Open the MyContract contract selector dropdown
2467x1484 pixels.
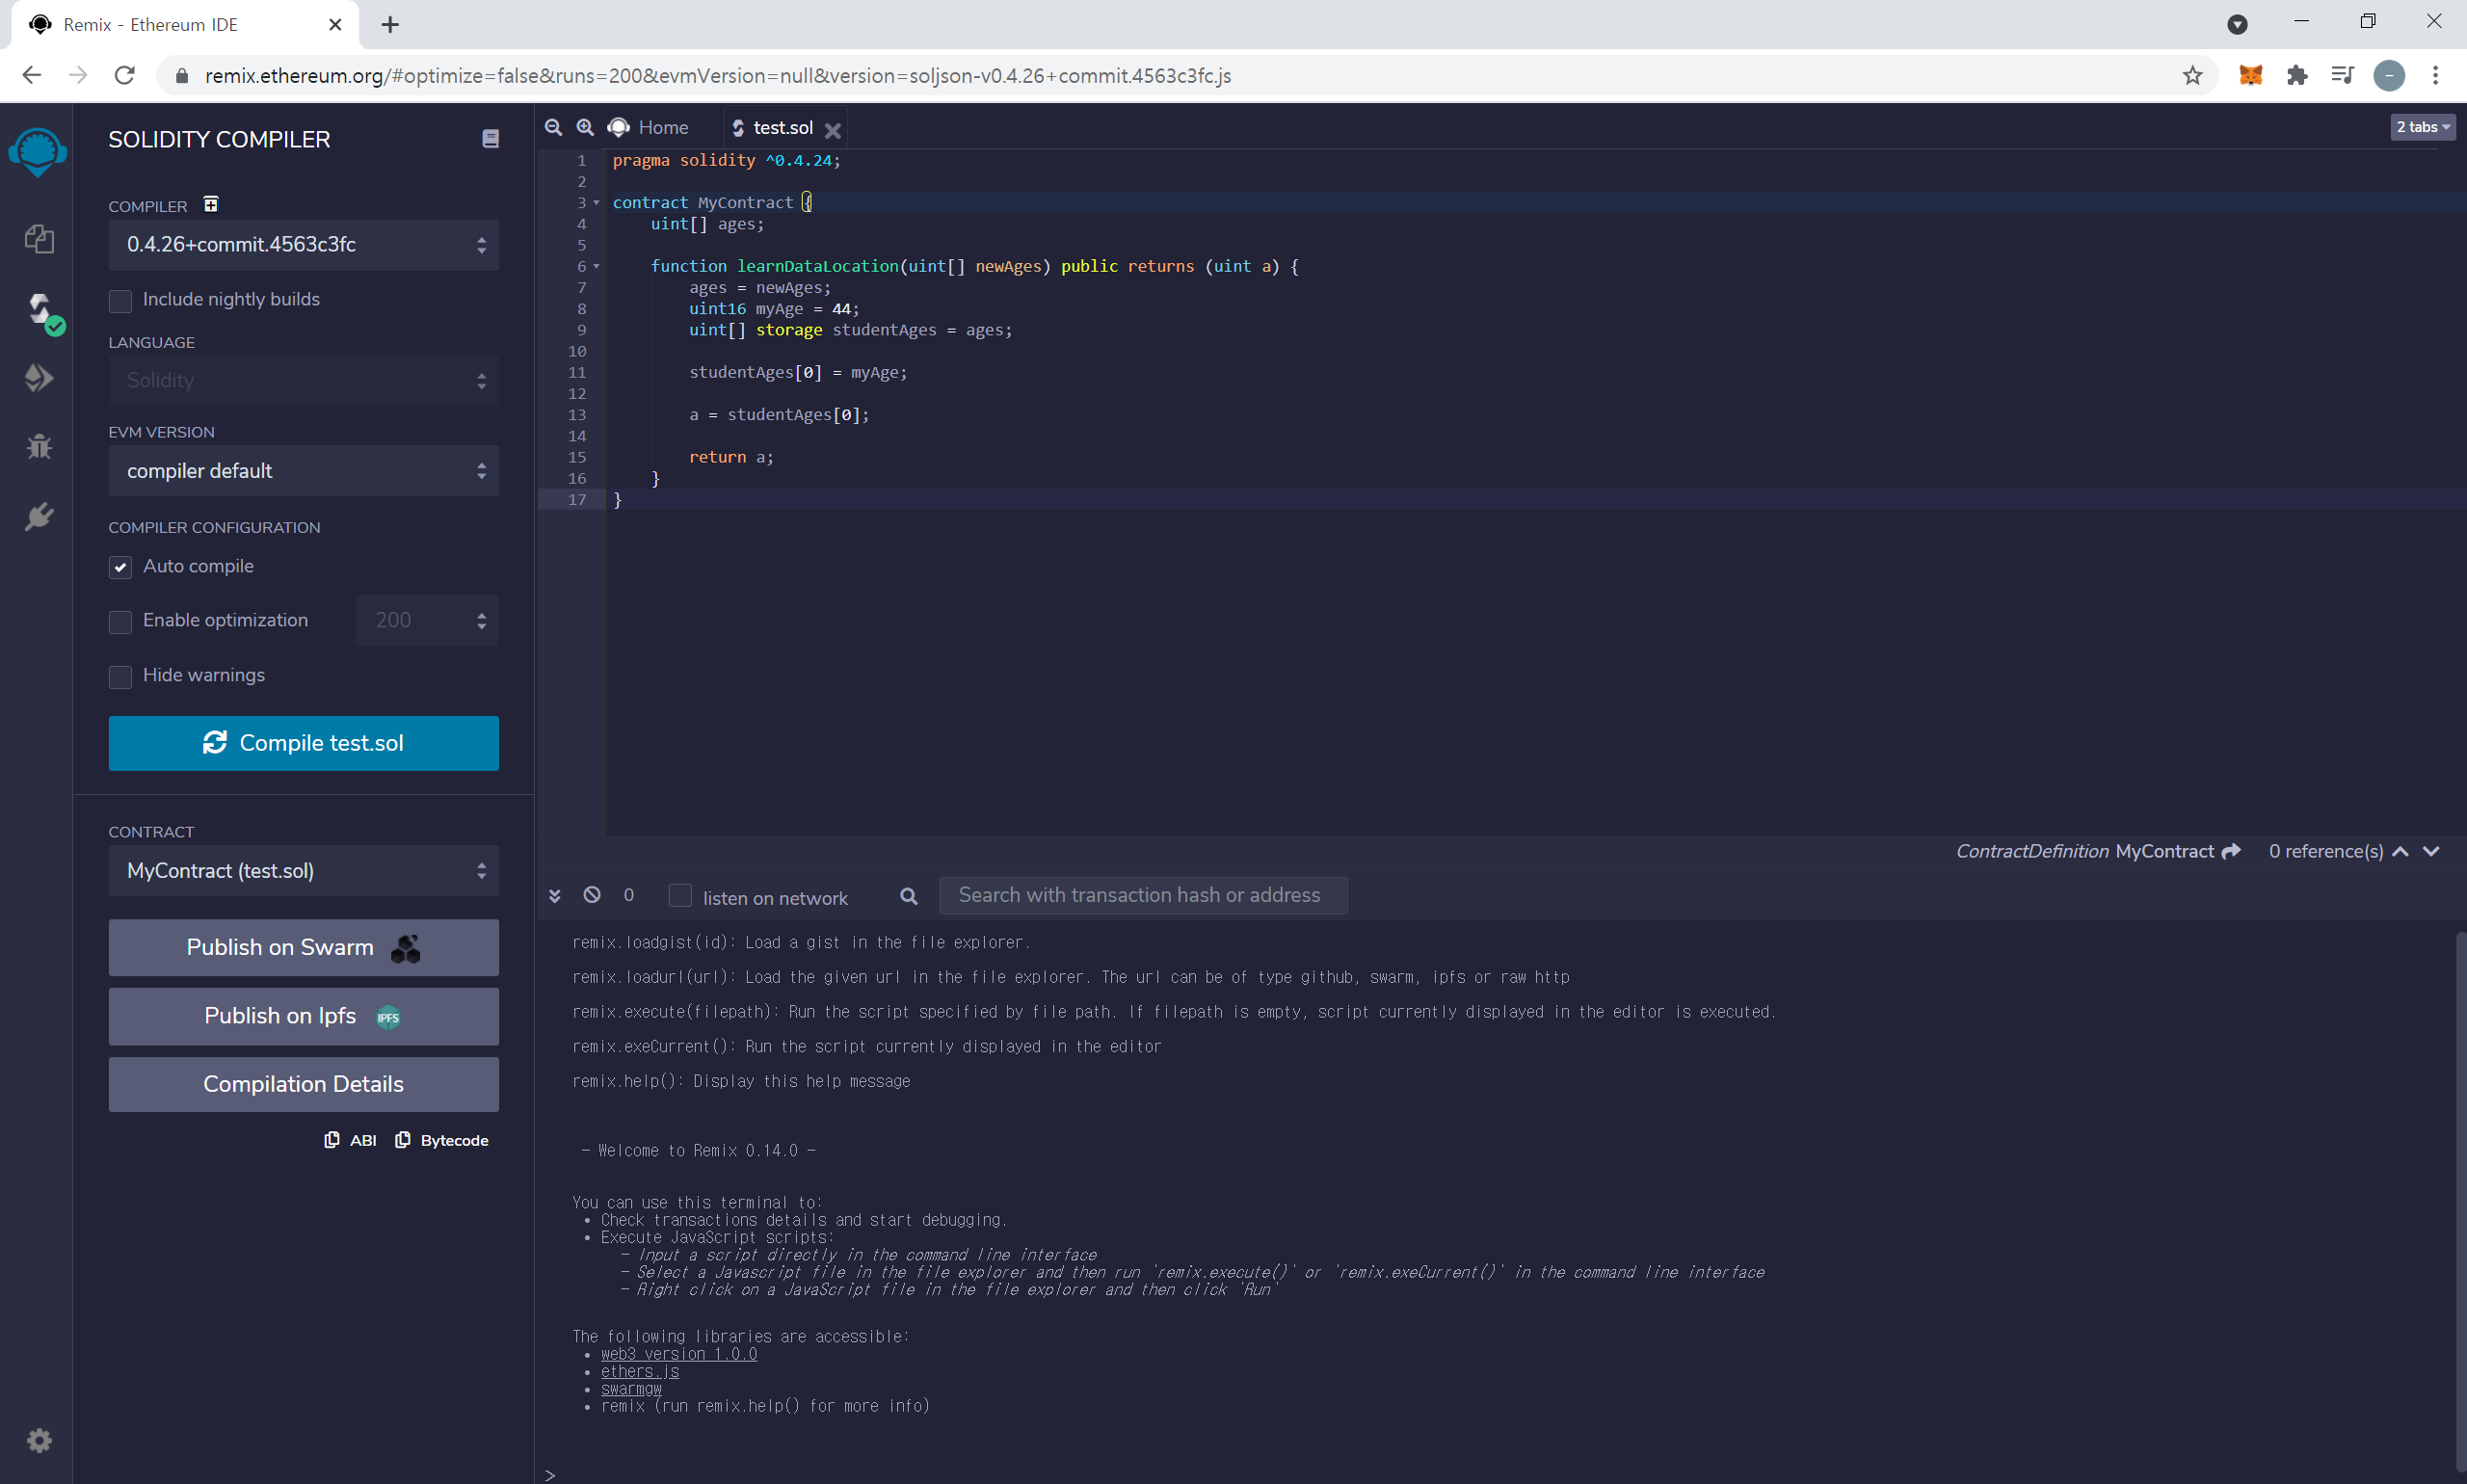point(303,871)
